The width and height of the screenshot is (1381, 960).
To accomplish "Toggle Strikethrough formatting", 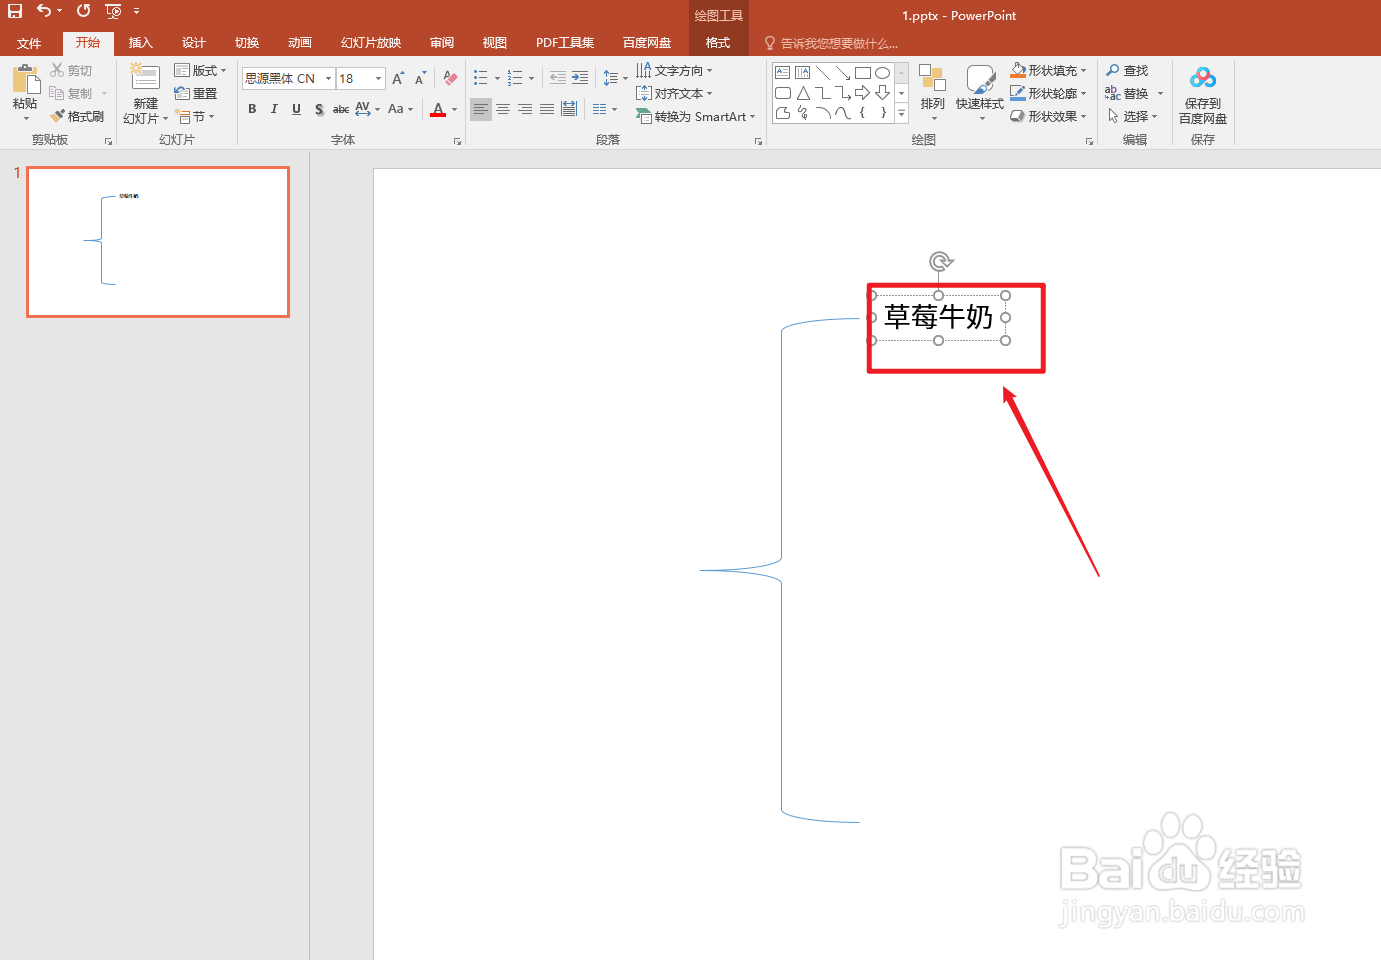I will (x=341, y=109).
